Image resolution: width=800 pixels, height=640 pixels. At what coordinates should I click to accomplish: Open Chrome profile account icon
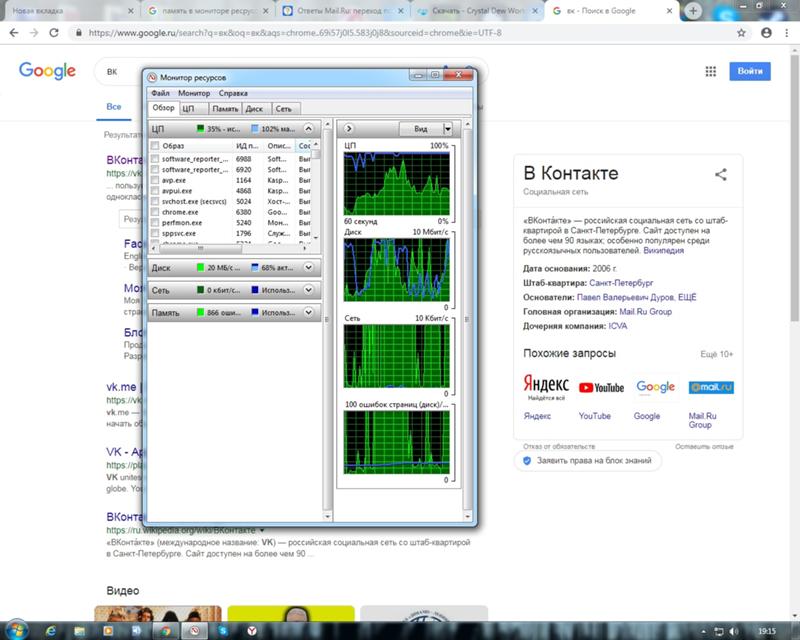point(766,33)
